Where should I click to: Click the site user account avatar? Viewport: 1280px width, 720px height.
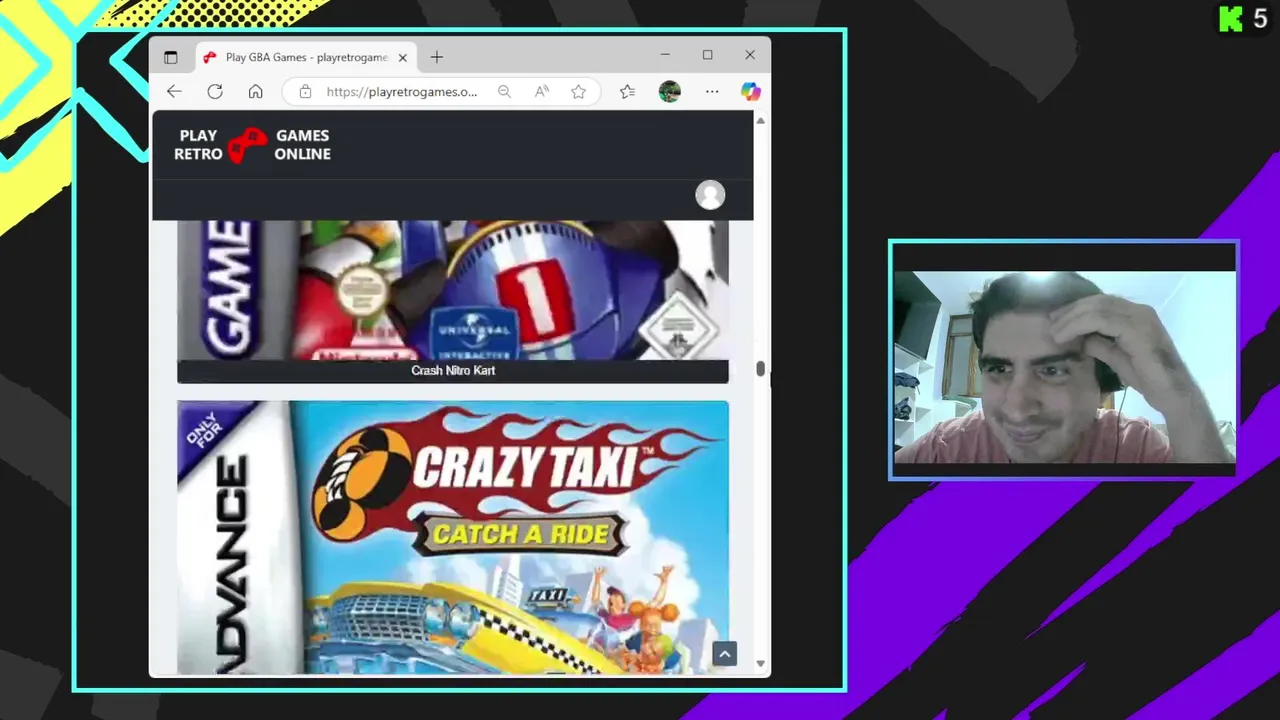point(710,195)
